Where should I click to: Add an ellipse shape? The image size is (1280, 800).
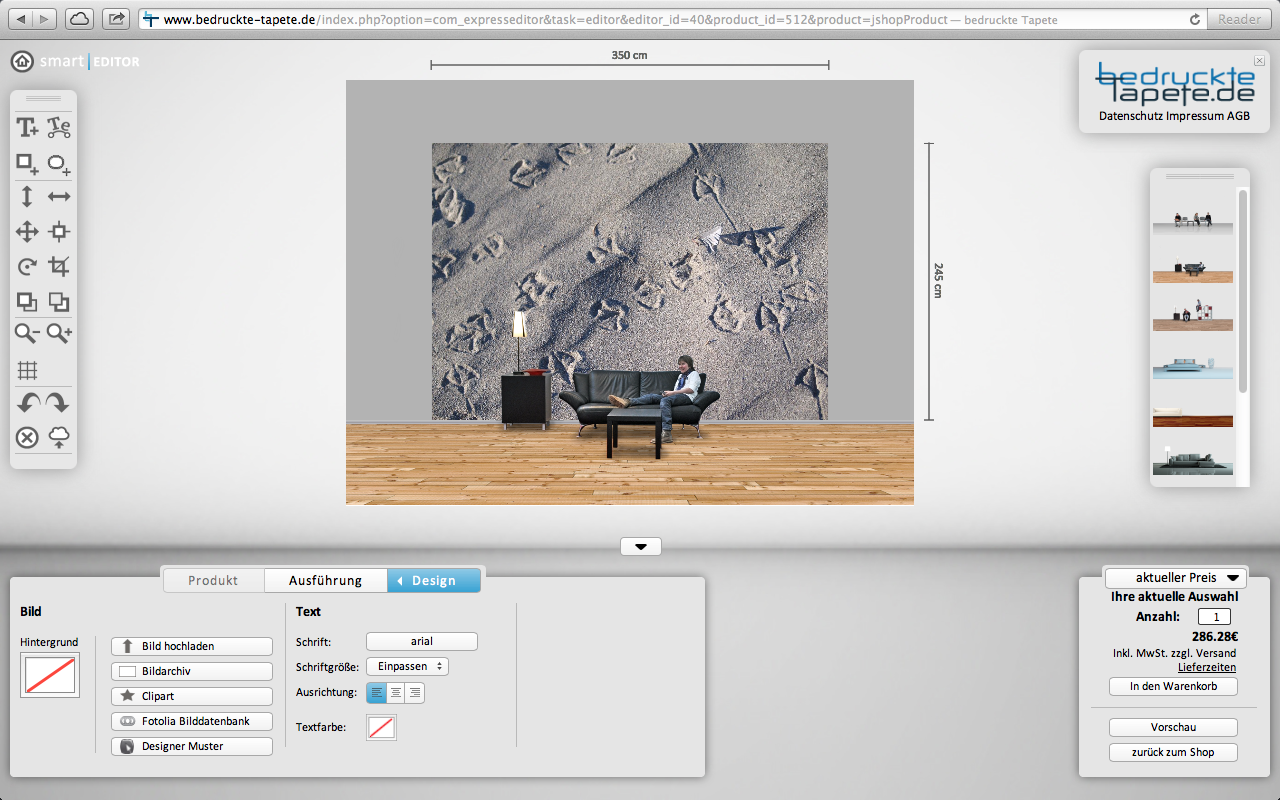pos(59,163)
